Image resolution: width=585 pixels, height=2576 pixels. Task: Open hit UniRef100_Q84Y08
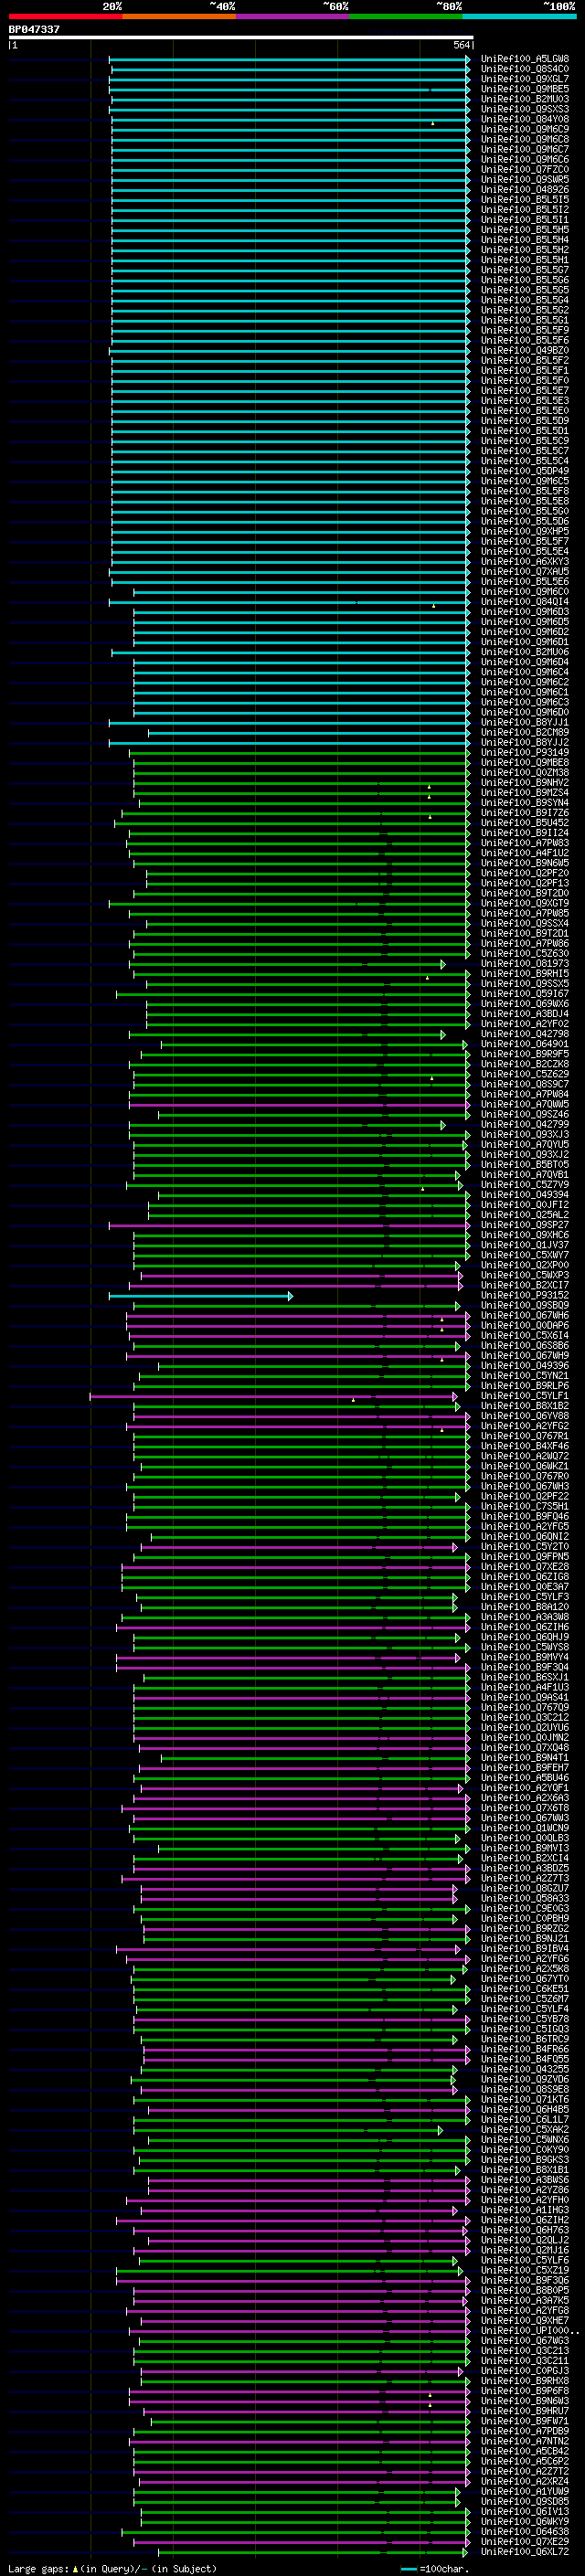click(x=525, y=119)
